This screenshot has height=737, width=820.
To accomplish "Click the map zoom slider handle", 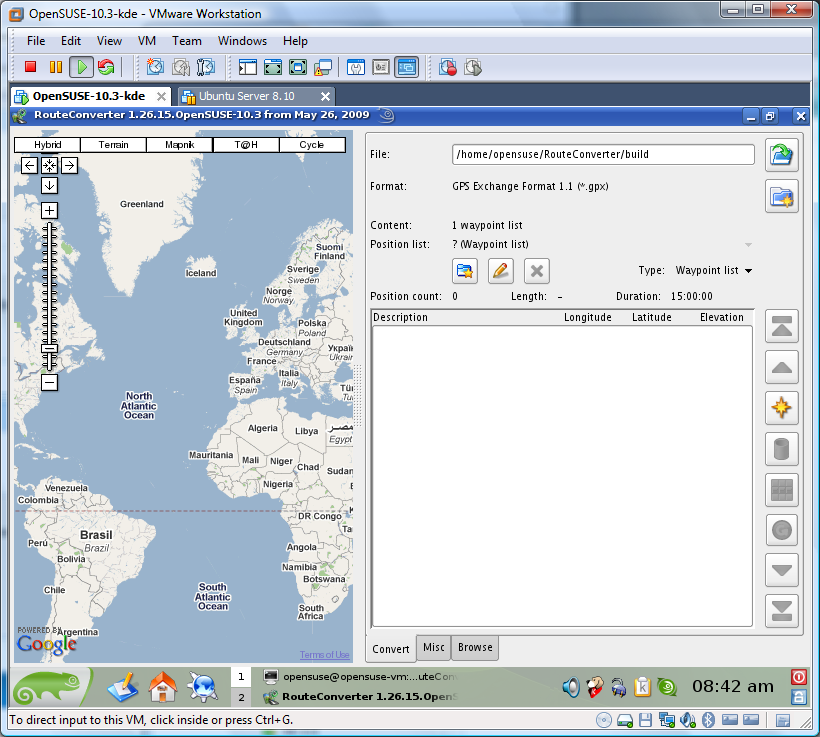I will point(49,348).
